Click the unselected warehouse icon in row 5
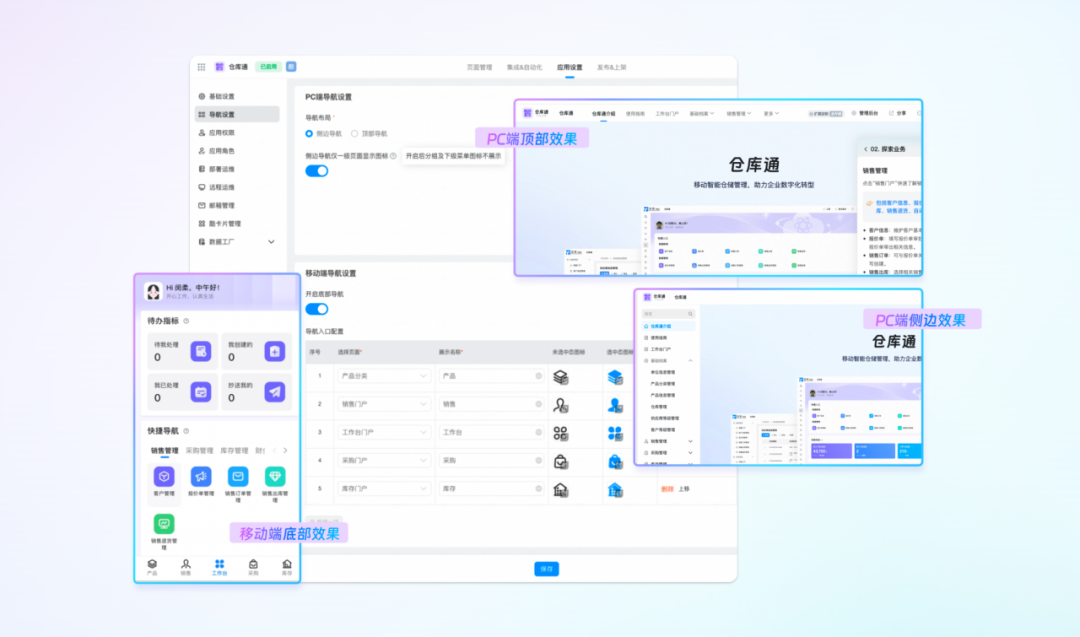This screenshot has height=637, width=1080. click(x=561, y=490)
